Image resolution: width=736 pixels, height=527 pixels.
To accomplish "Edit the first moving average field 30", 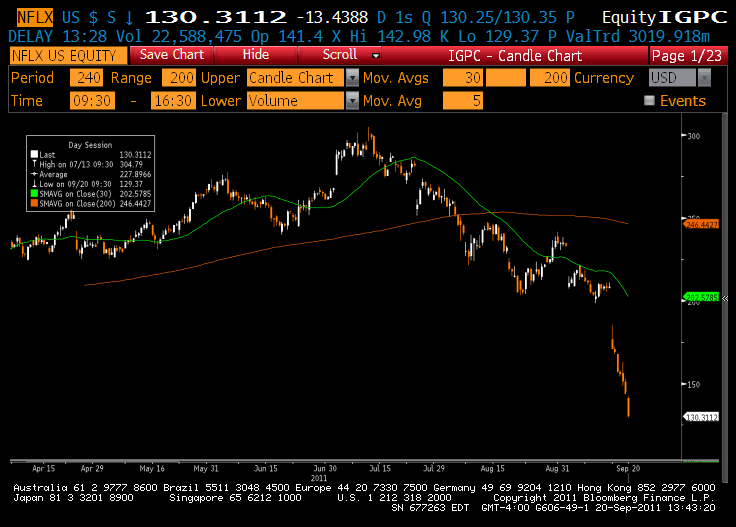I will (x=462, y=78).
